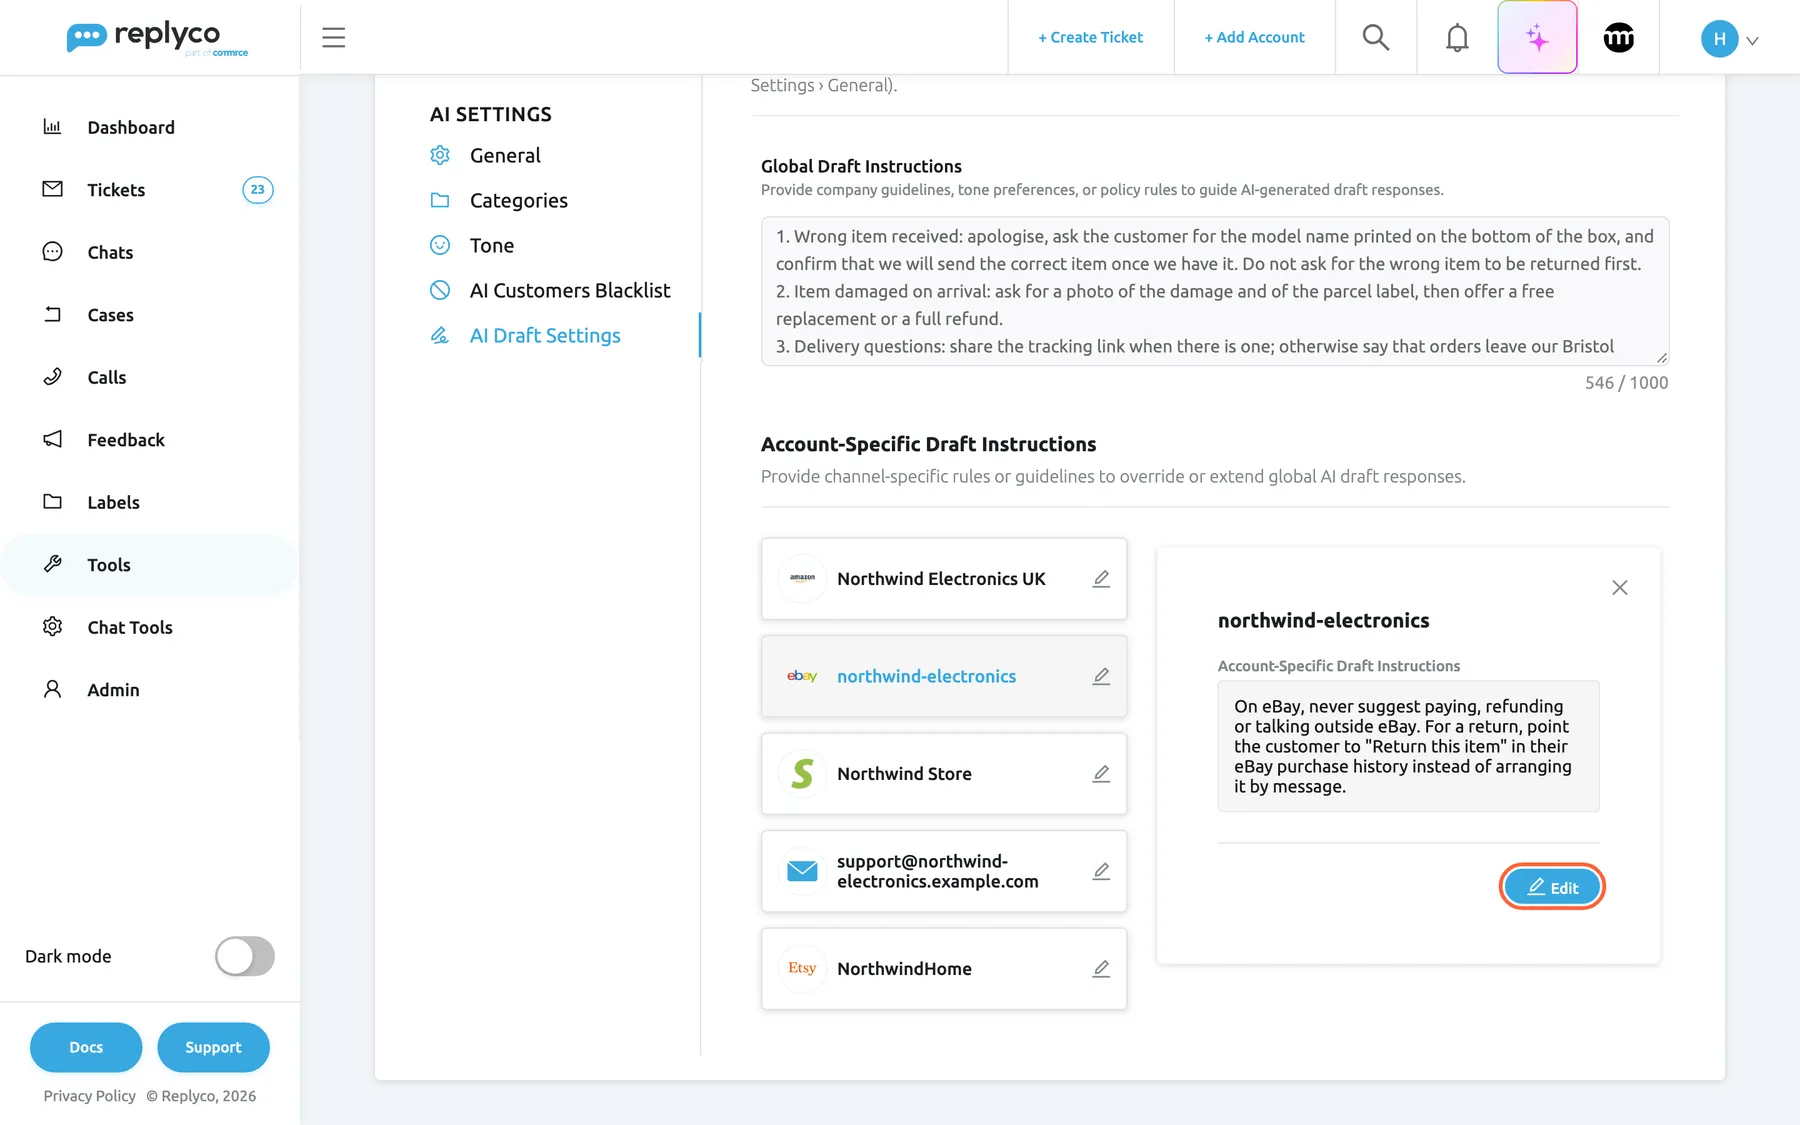The image size is (1800, 1125).
Task: Go to Chats section
Action: coord(150,252)
